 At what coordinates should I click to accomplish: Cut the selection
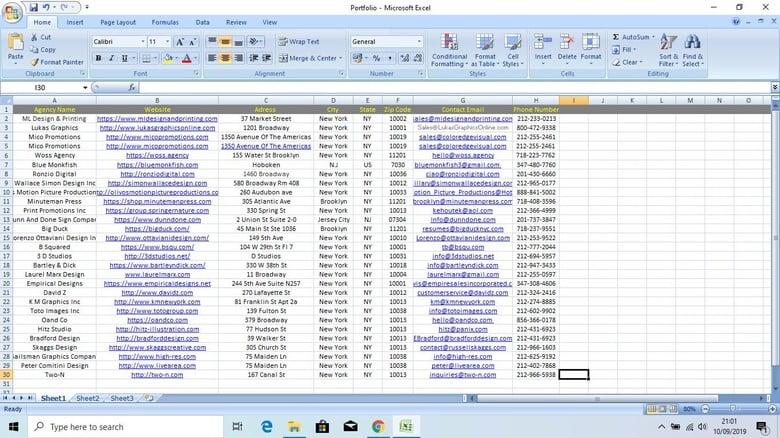tap(41, 37)
